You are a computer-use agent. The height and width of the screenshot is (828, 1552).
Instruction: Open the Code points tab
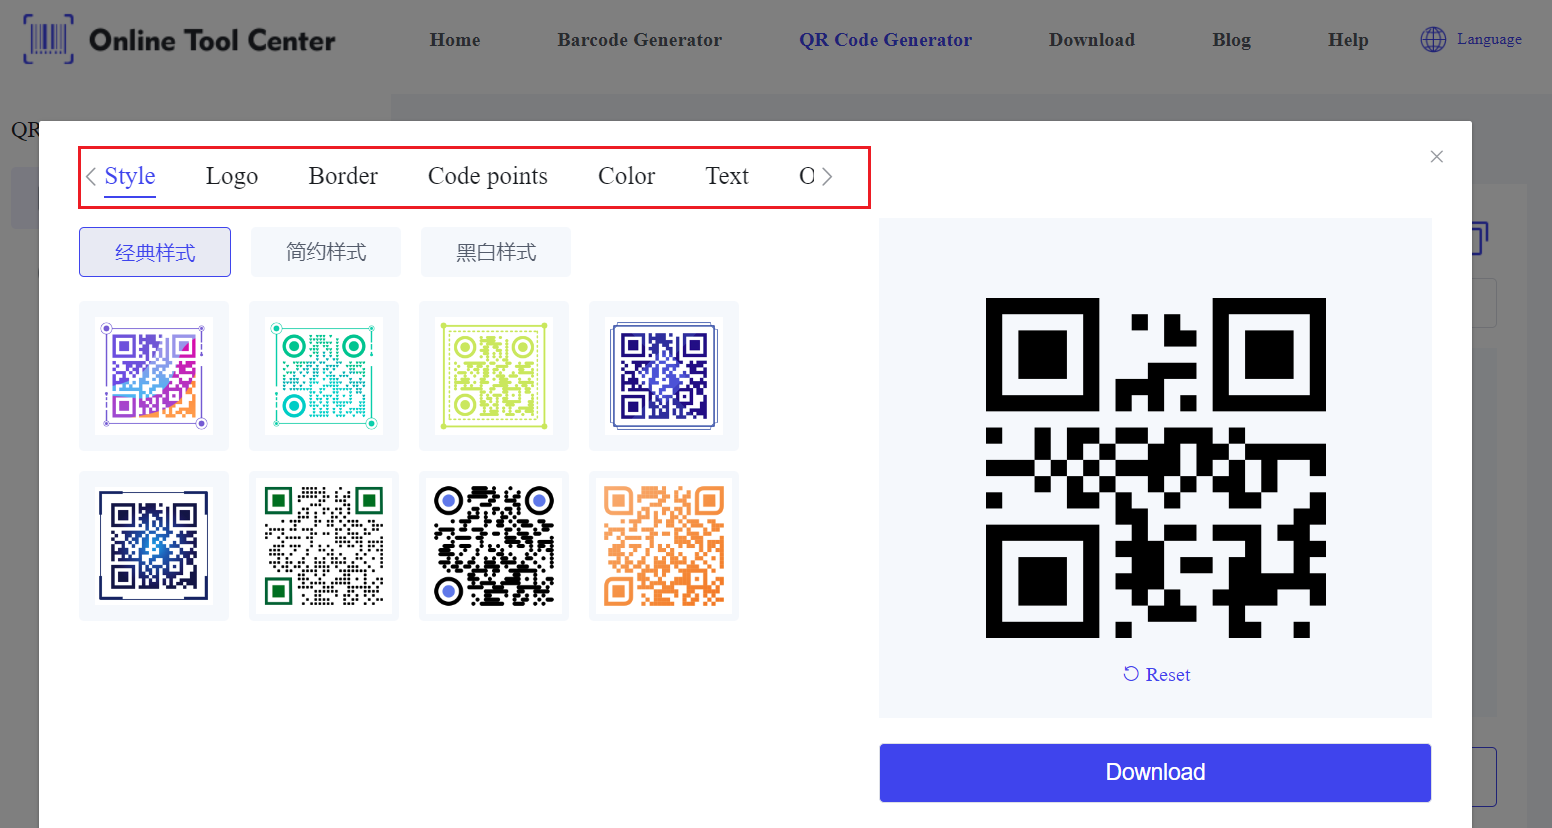click(488, 177)
